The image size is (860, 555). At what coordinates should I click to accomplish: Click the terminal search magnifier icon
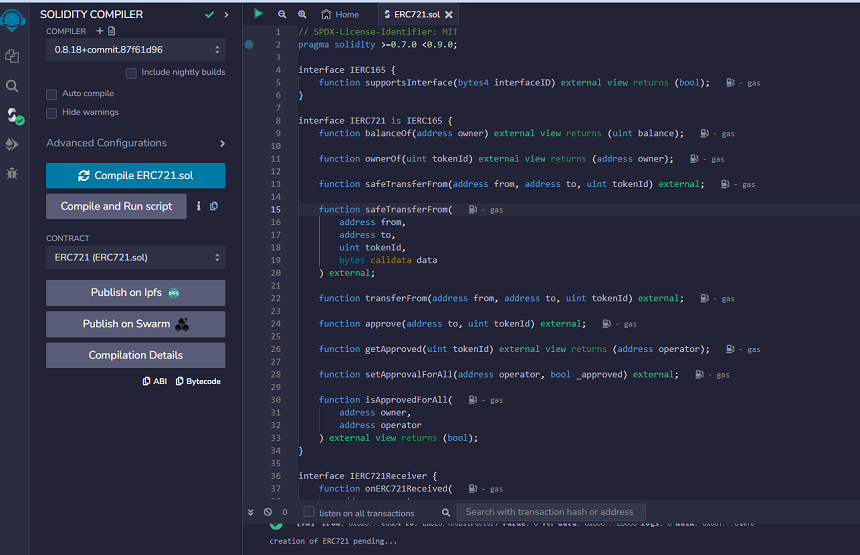[446, 512]
